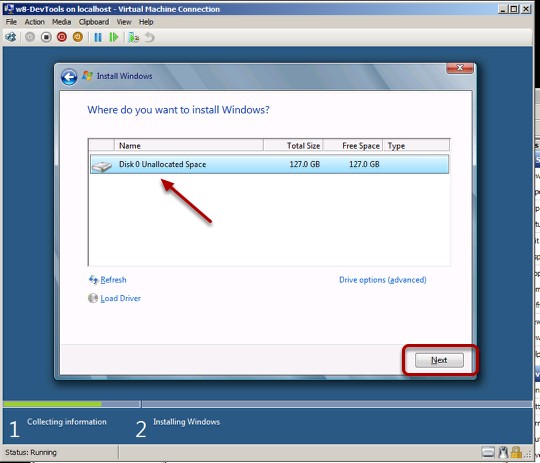
Task: Click the Free Space column header
Action: (353, 145)
